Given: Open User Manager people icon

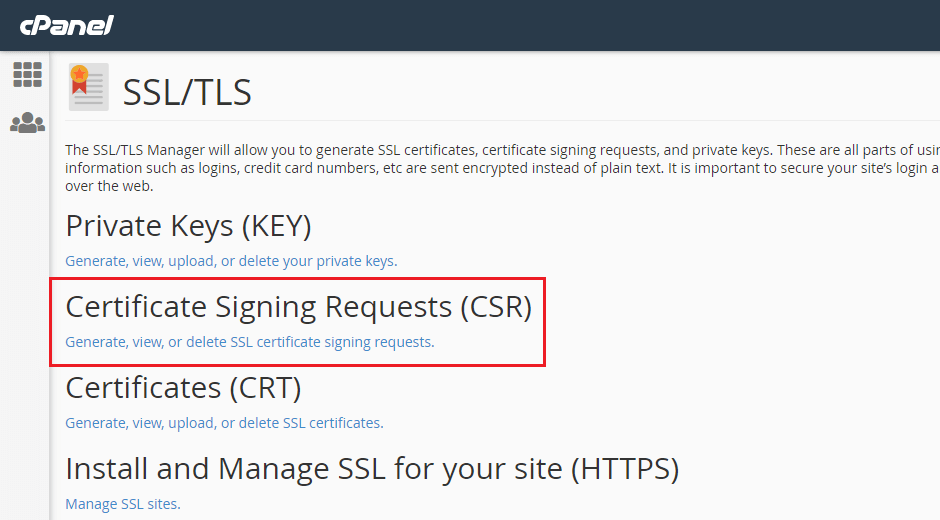Looking at the screenshot, I should click(28, 123).
